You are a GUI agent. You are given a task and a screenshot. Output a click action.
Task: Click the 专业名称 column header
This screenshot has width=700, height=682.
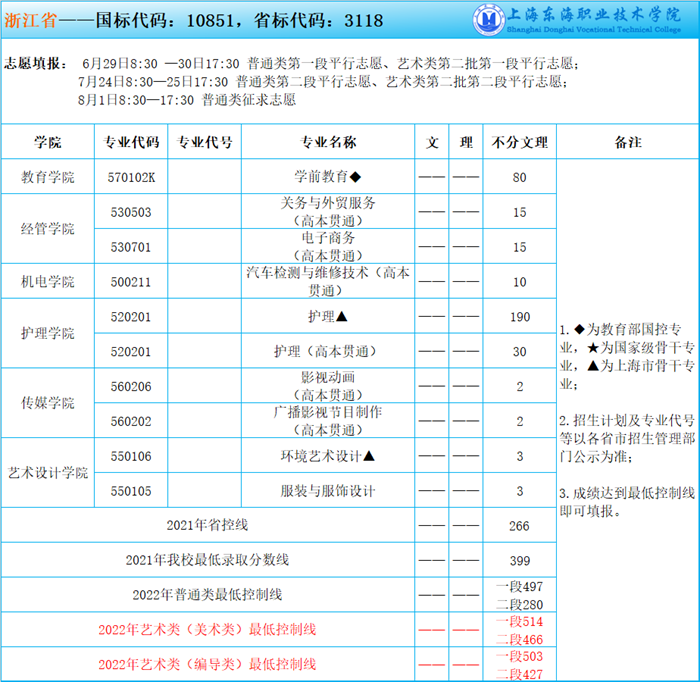click(327, 142)
